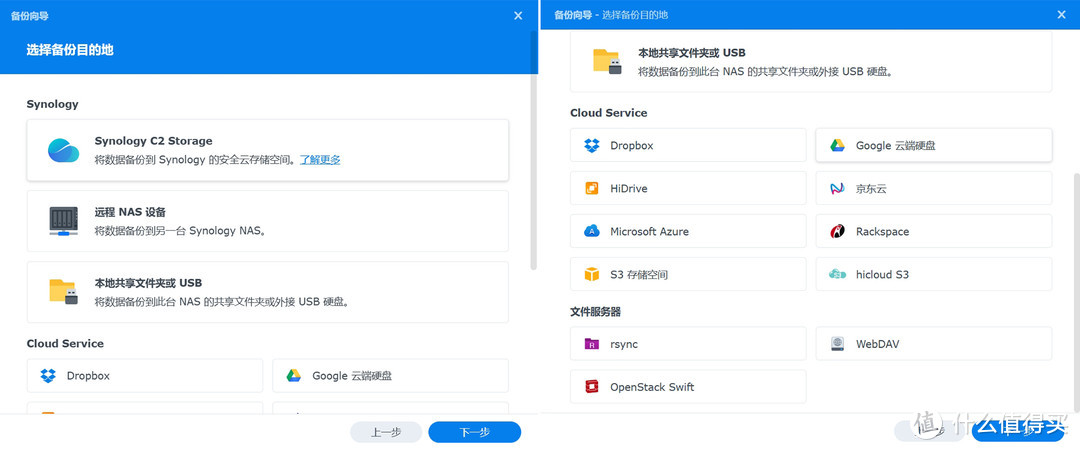Choose the WebDAV icon

click(x=837, y=344)
